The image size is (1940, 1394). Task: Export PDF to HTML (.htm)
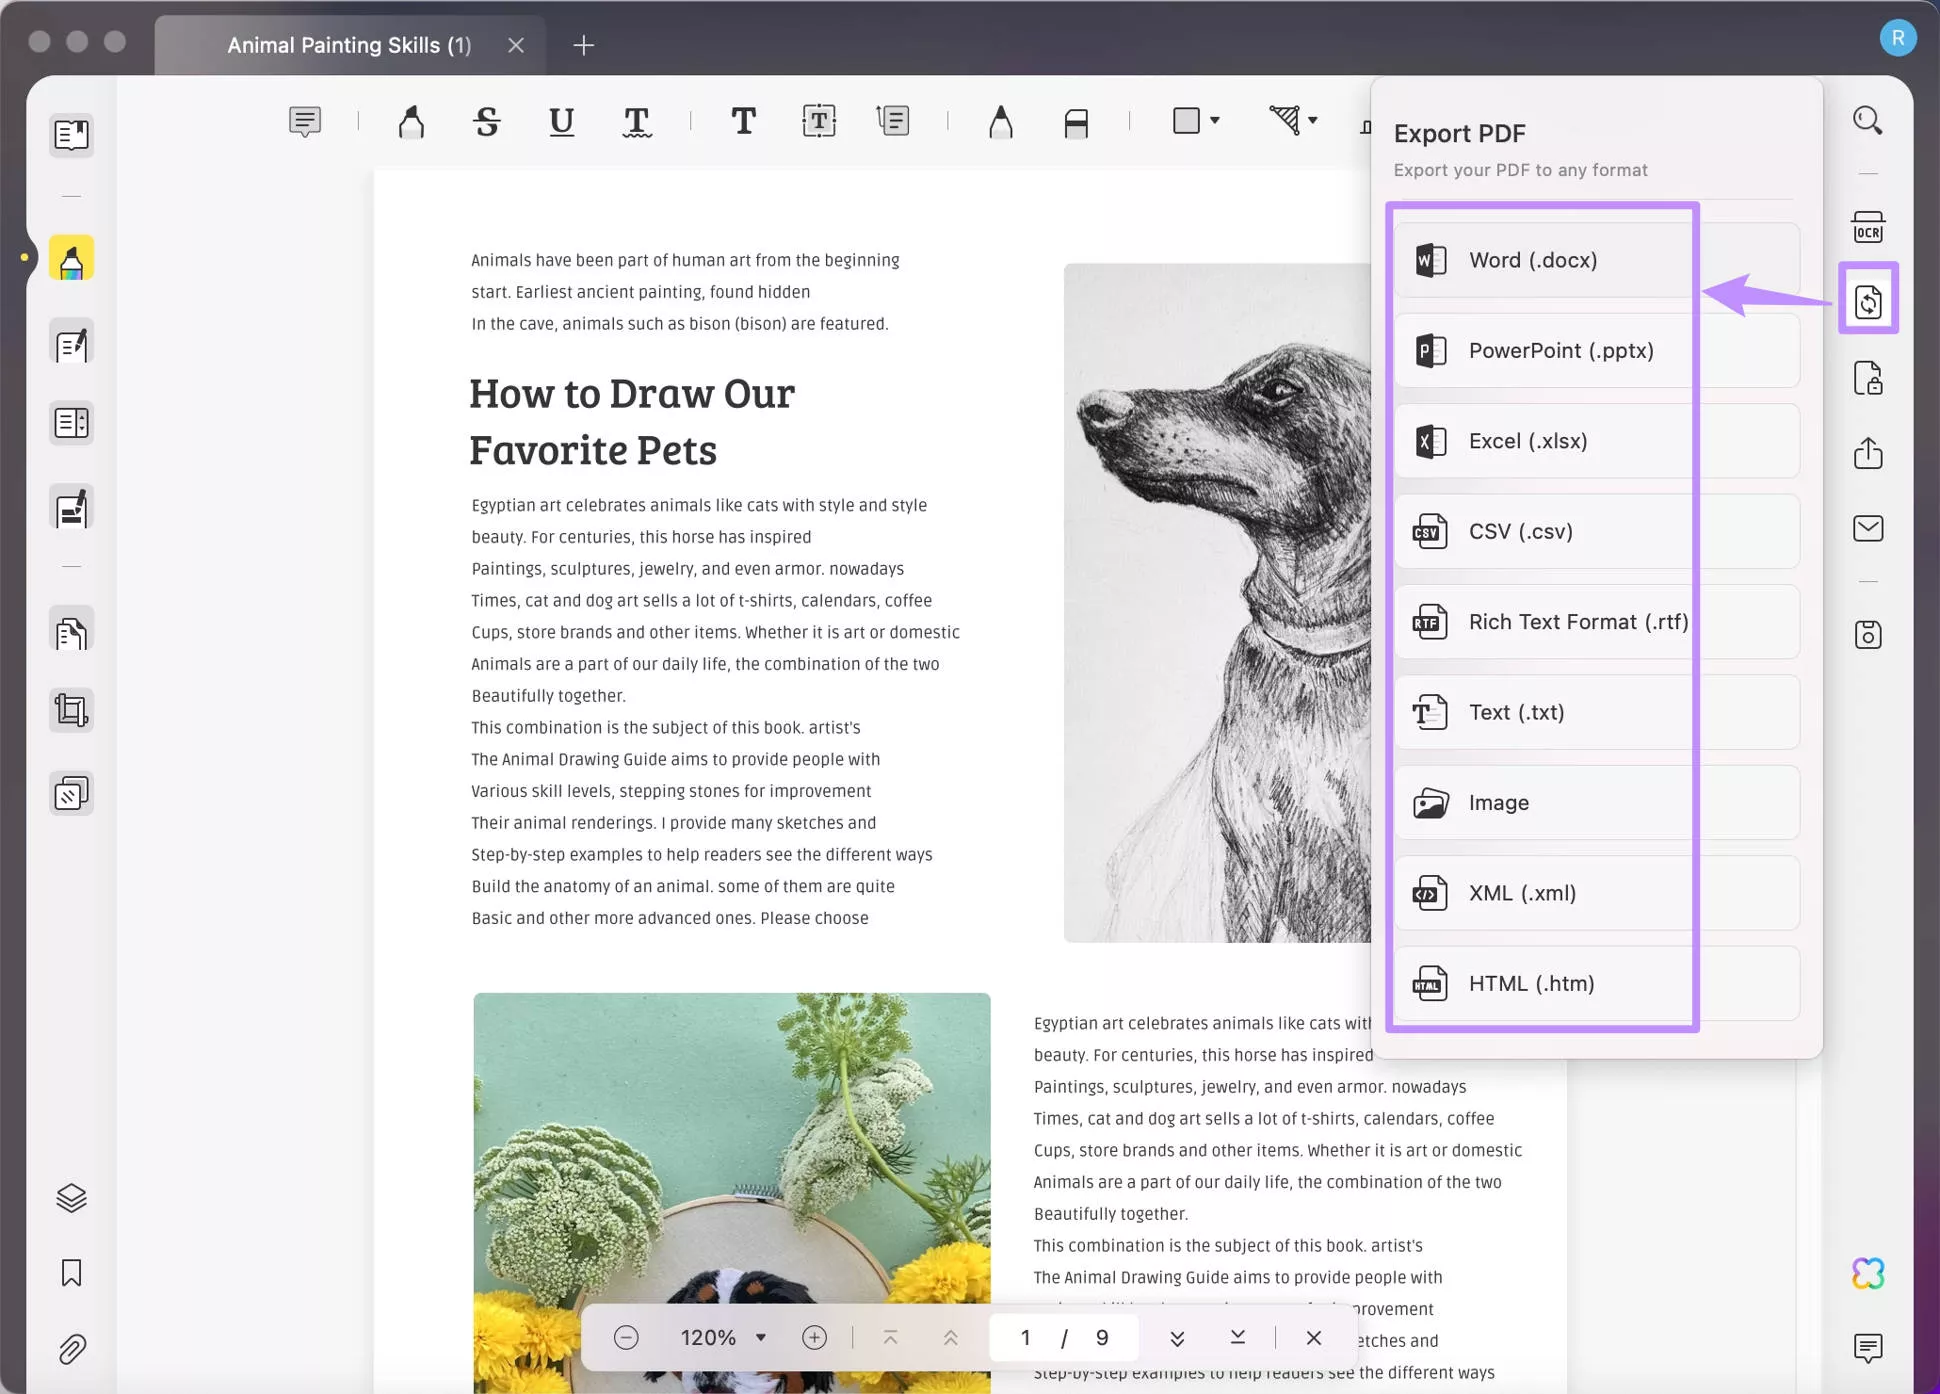[1597, 984]
